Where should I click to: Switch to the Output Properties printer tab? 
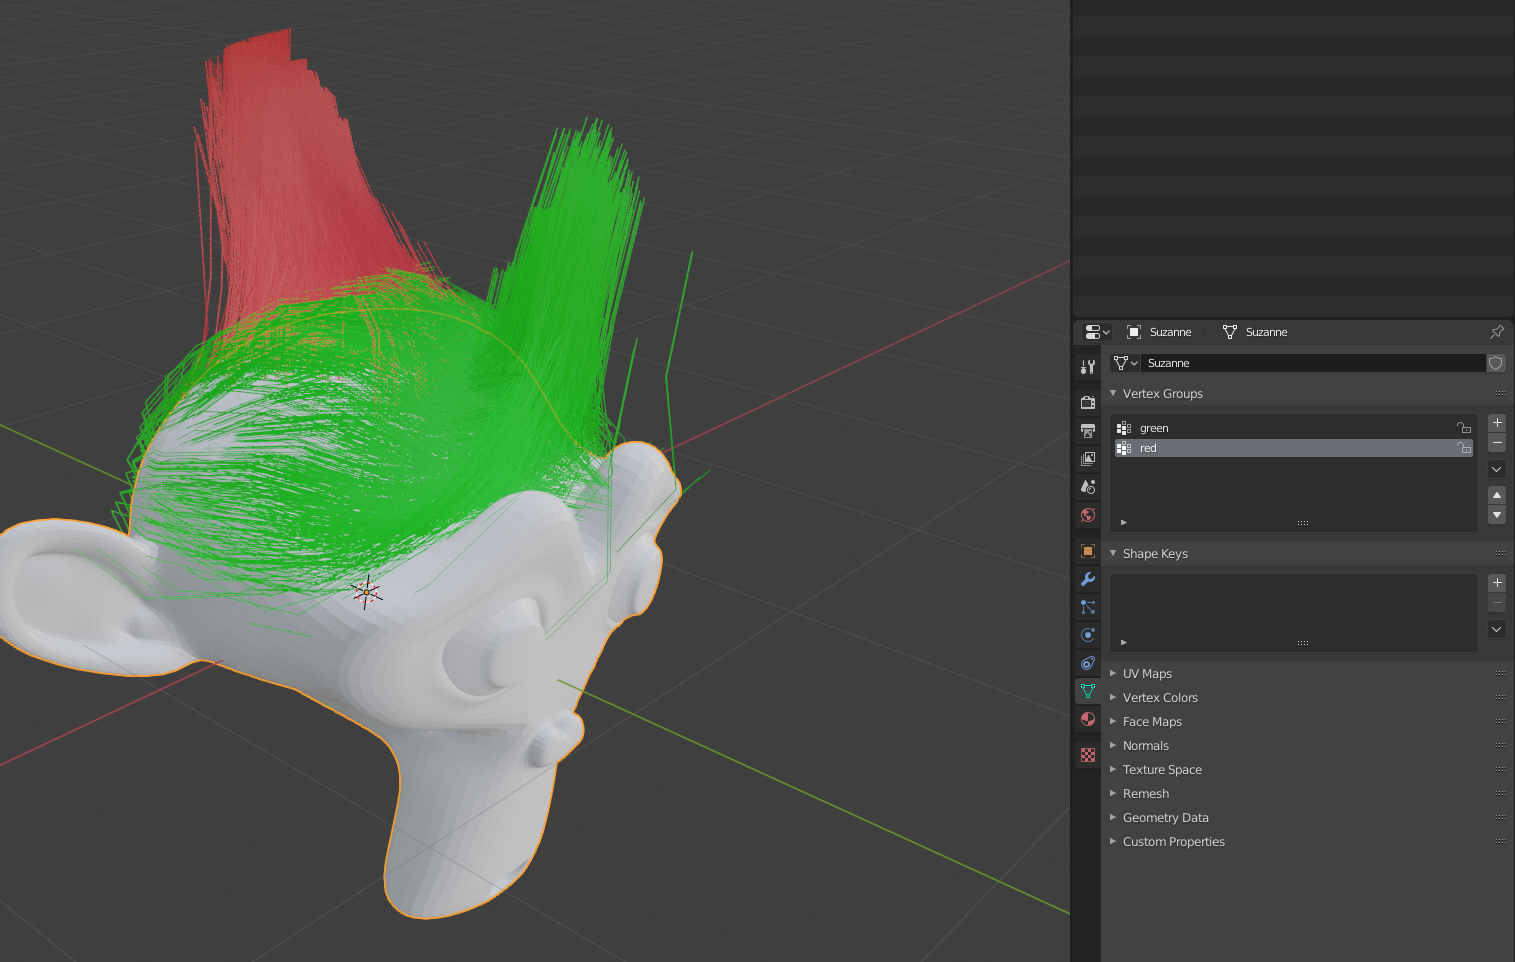click(1087, 430)
